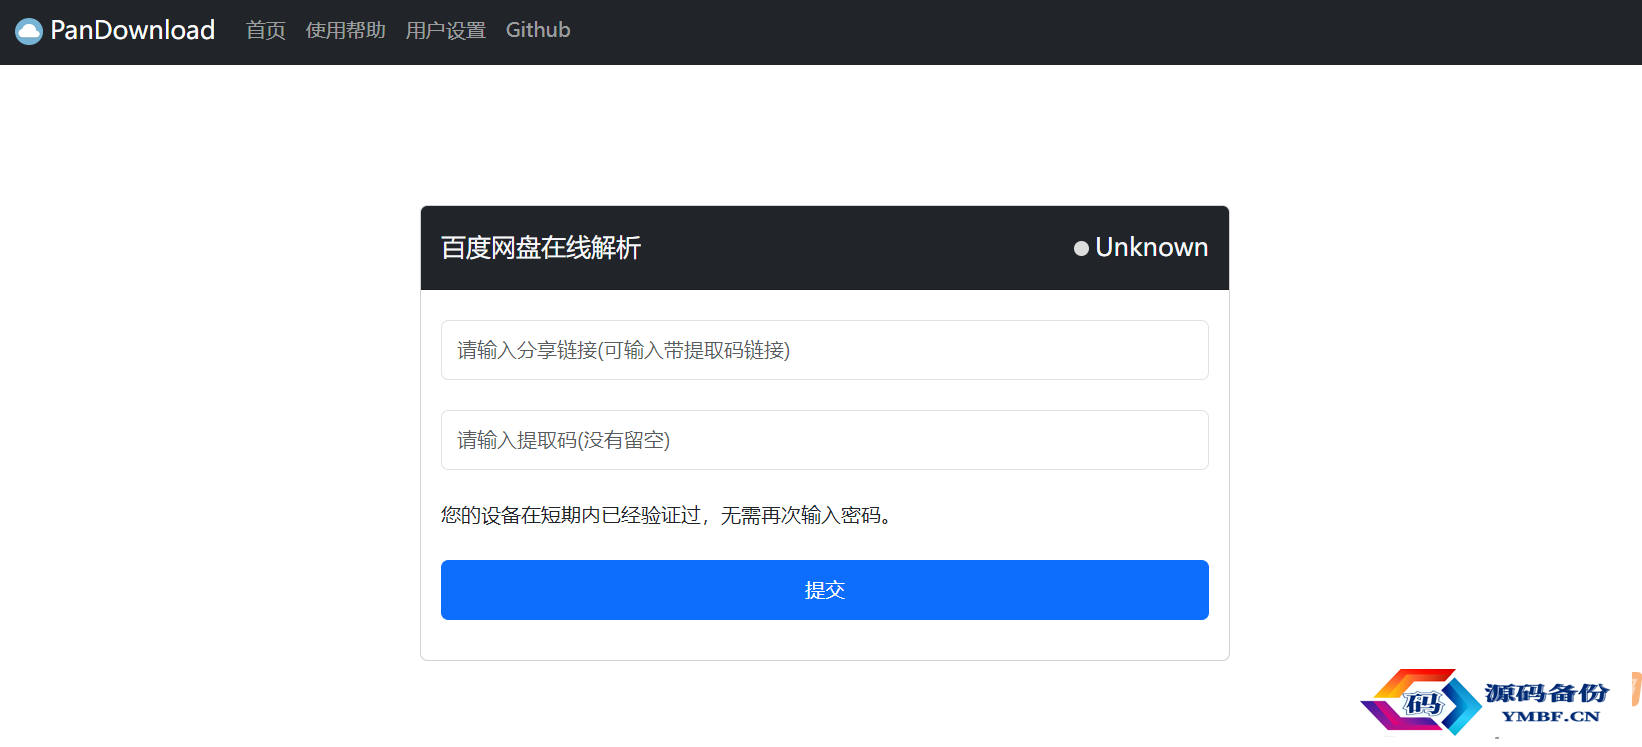Screen dimensions: 1642x747
Task: Focus the 请输入提取码 input field
Action: pyautogui.click(x=825, y=440)
